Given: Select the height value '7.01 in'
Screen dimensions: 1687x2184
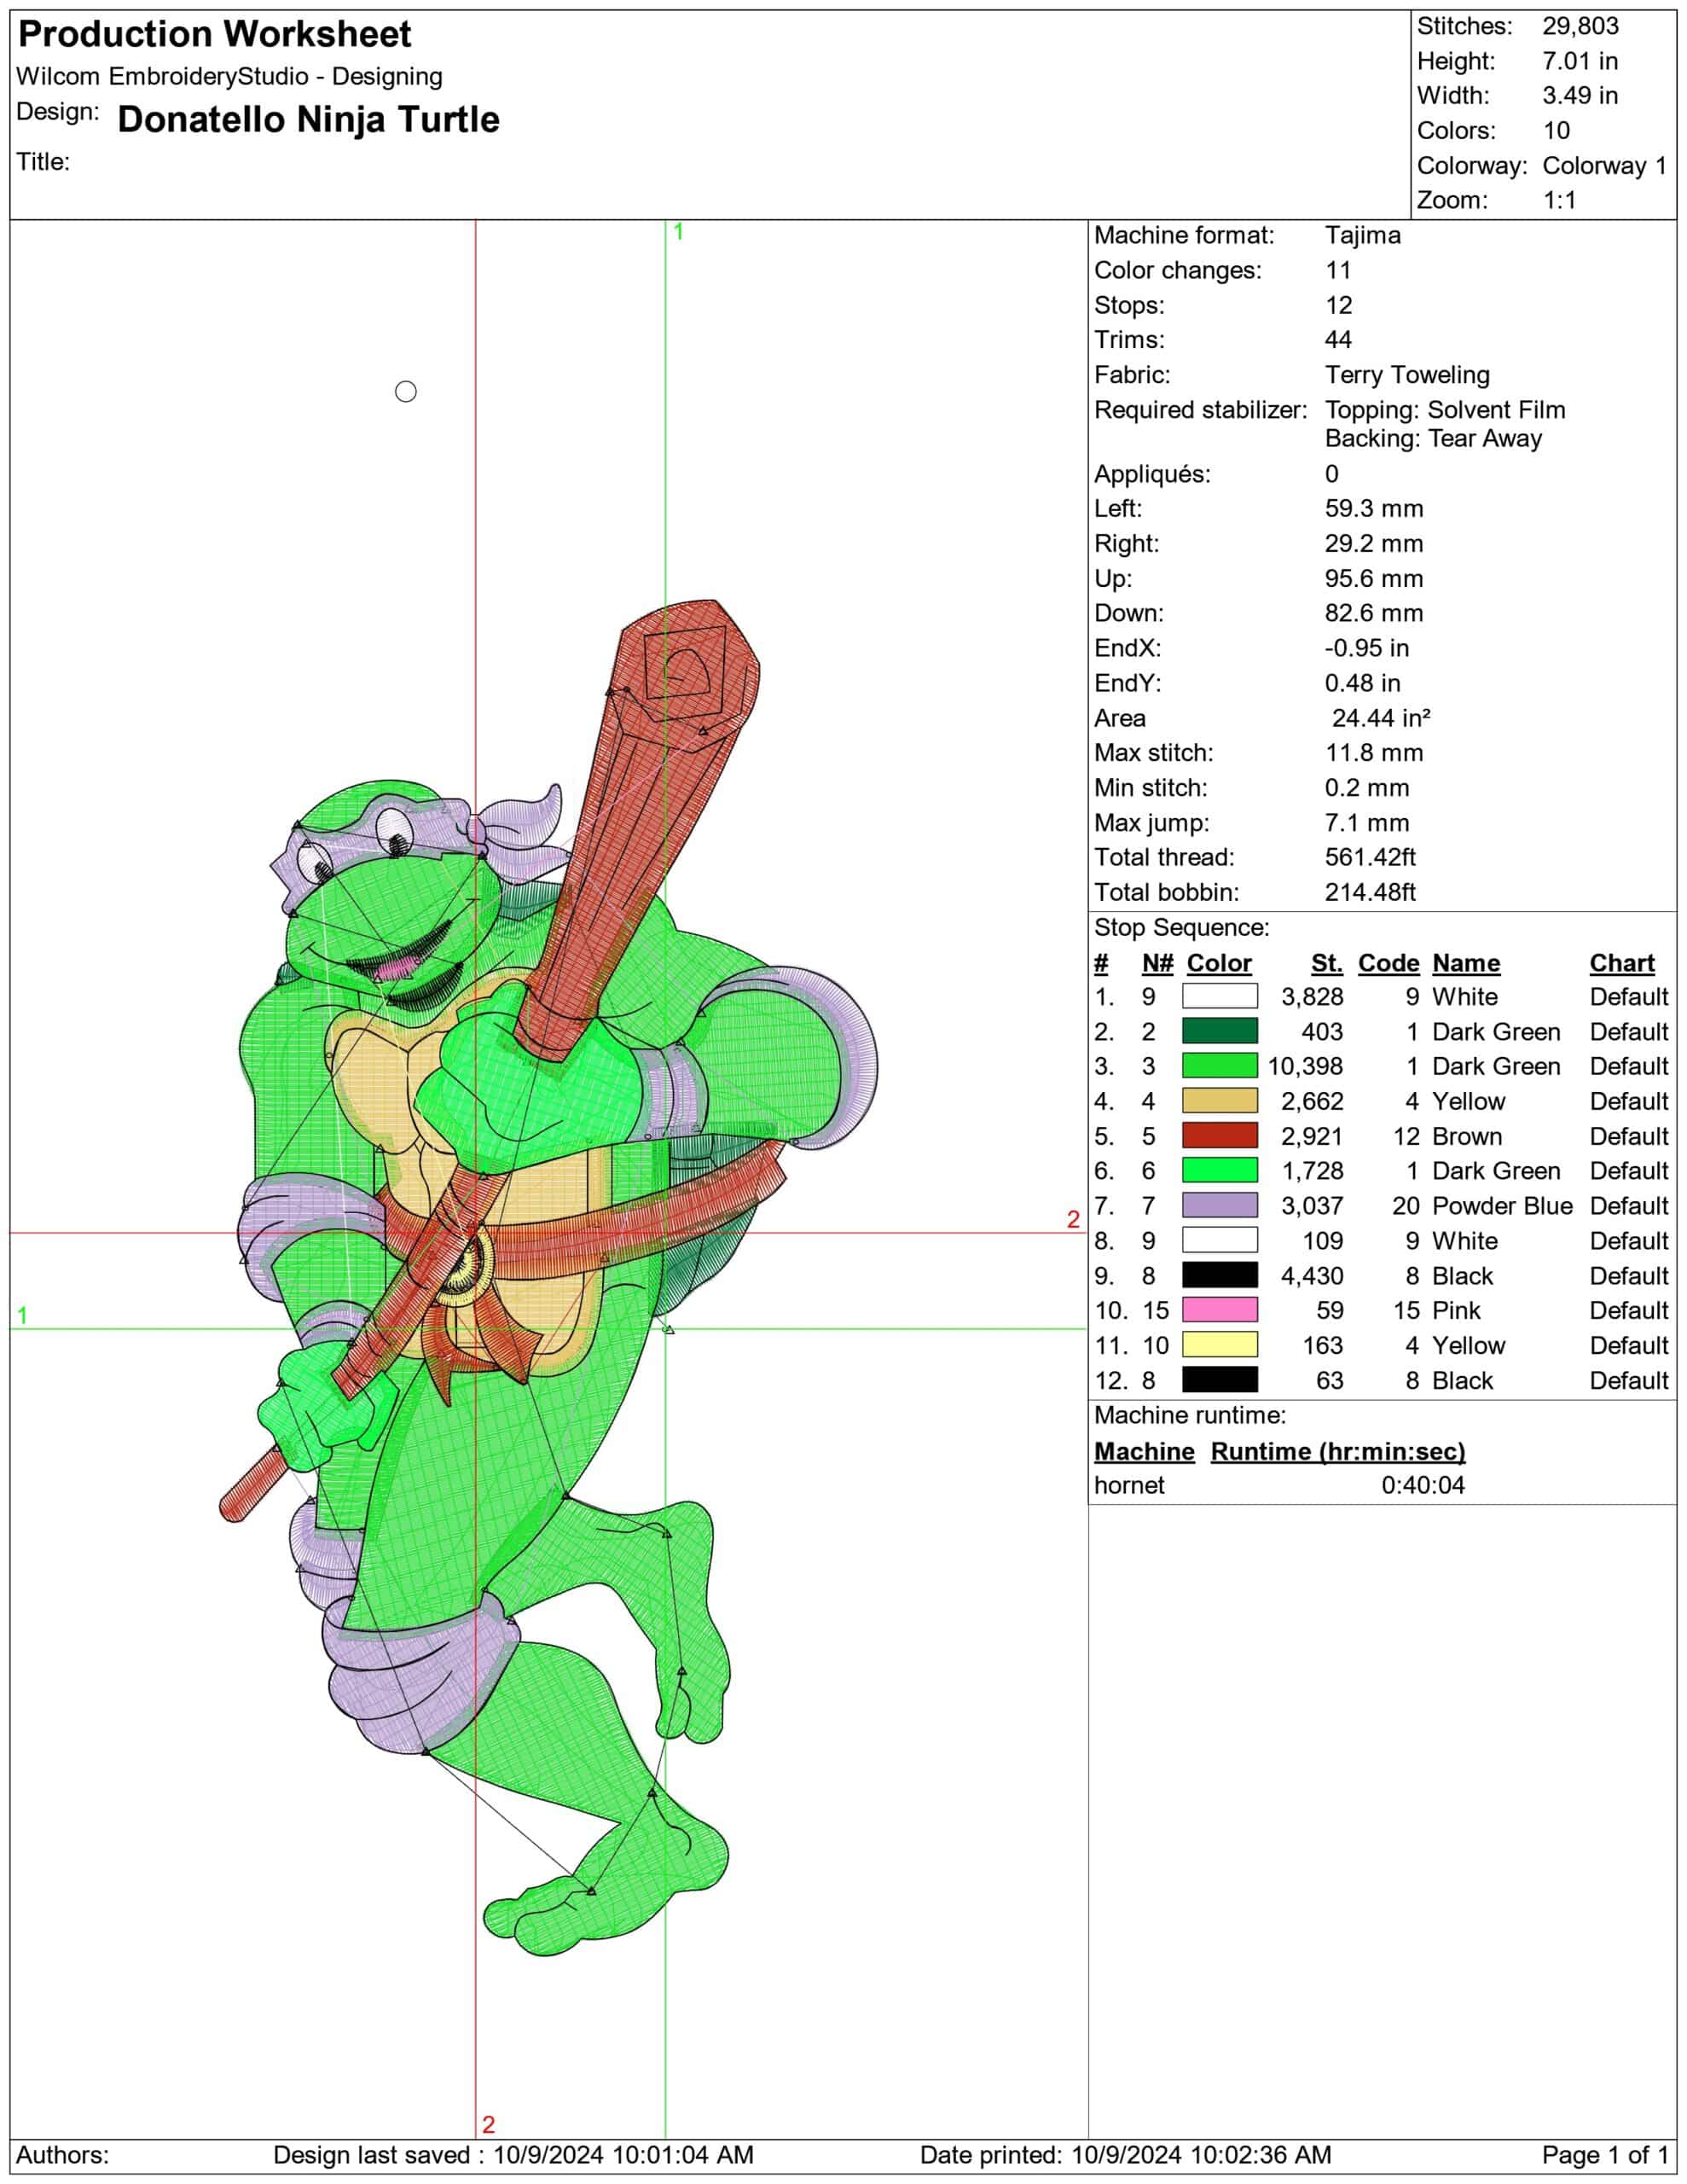Looking at the screenshot, I should (1580, 61).
